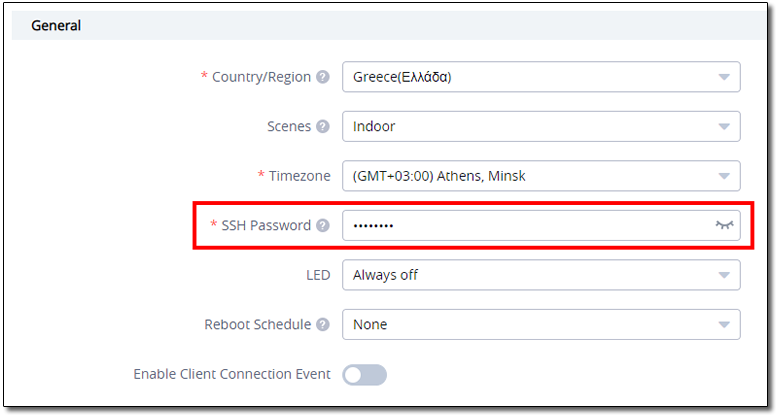Open the SSH Password help tooltip icon
777x415 pixels.
coord(323,226)
